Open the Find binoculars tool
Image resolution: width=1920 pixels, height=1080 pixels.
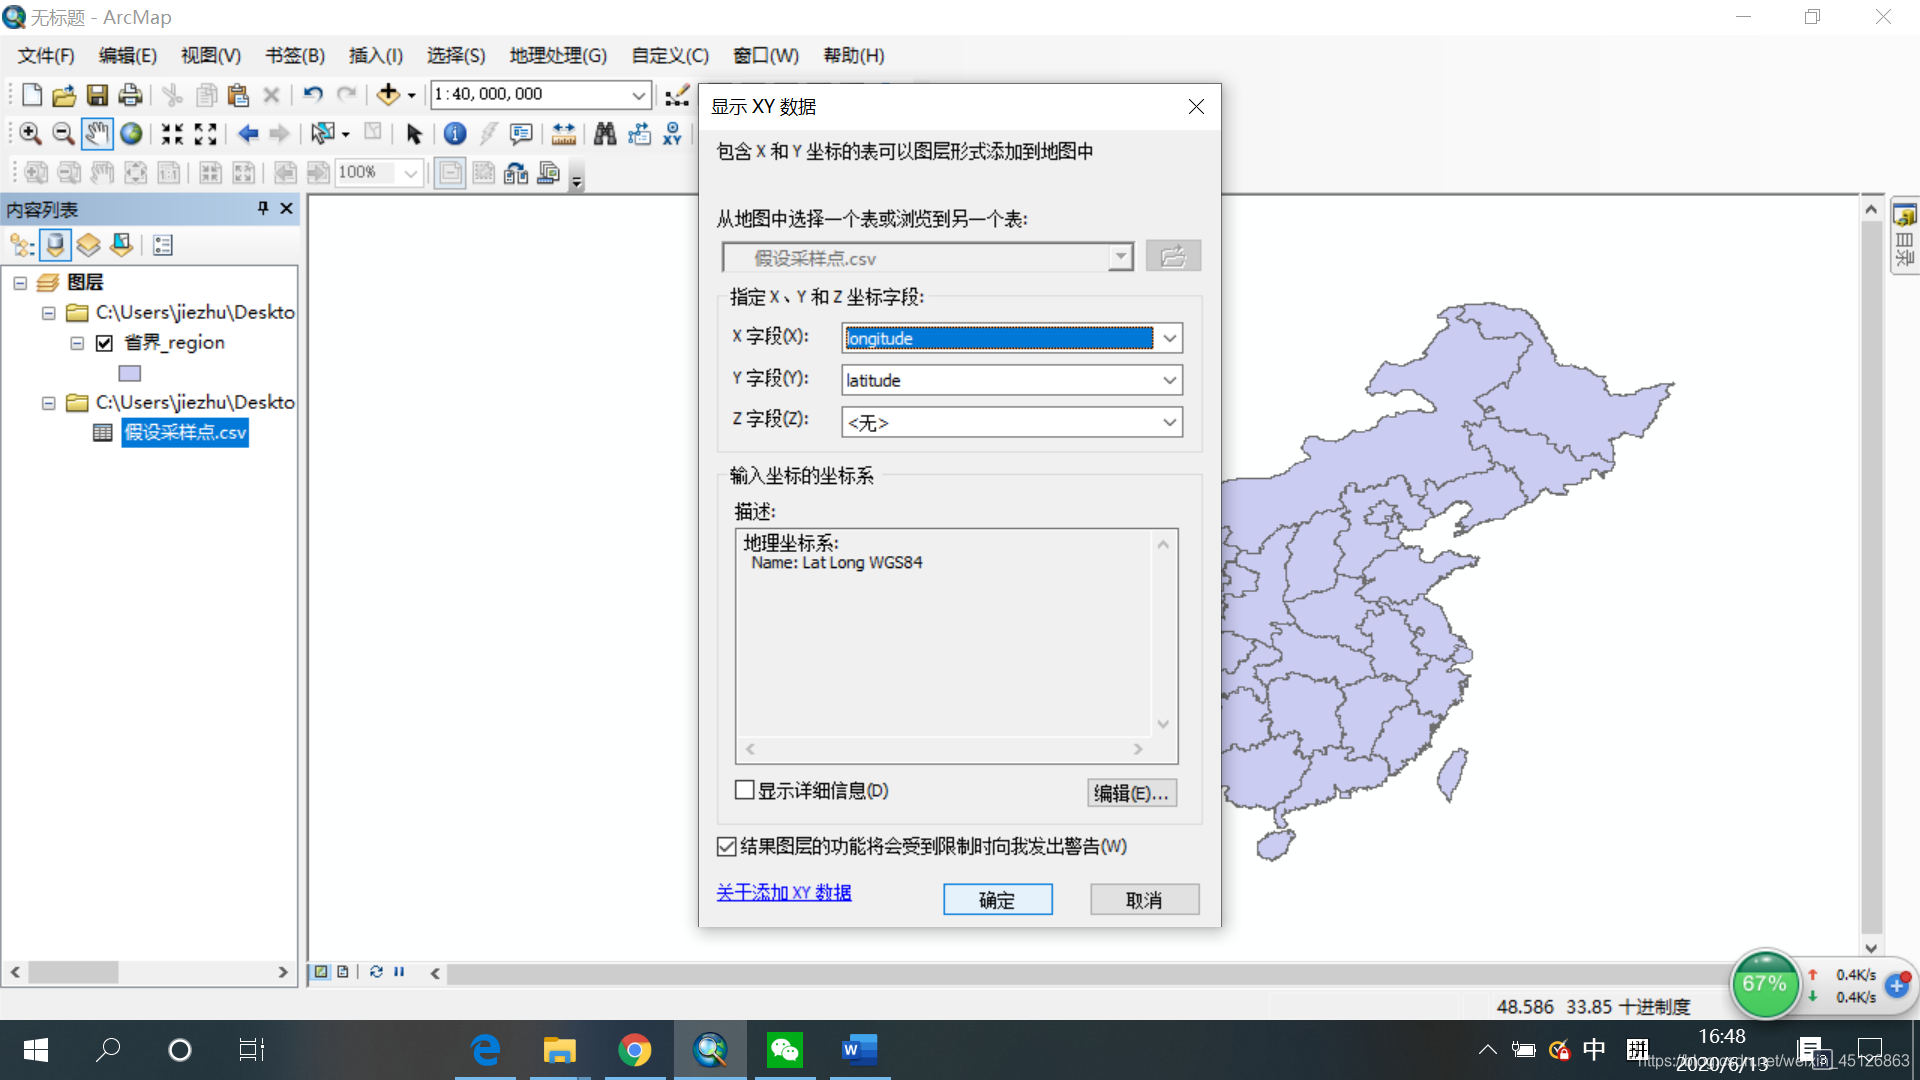click(x=604, y=133)
